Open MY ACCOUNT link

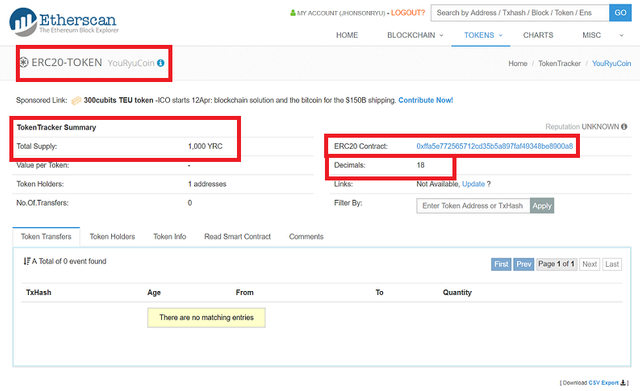point(341,13)
